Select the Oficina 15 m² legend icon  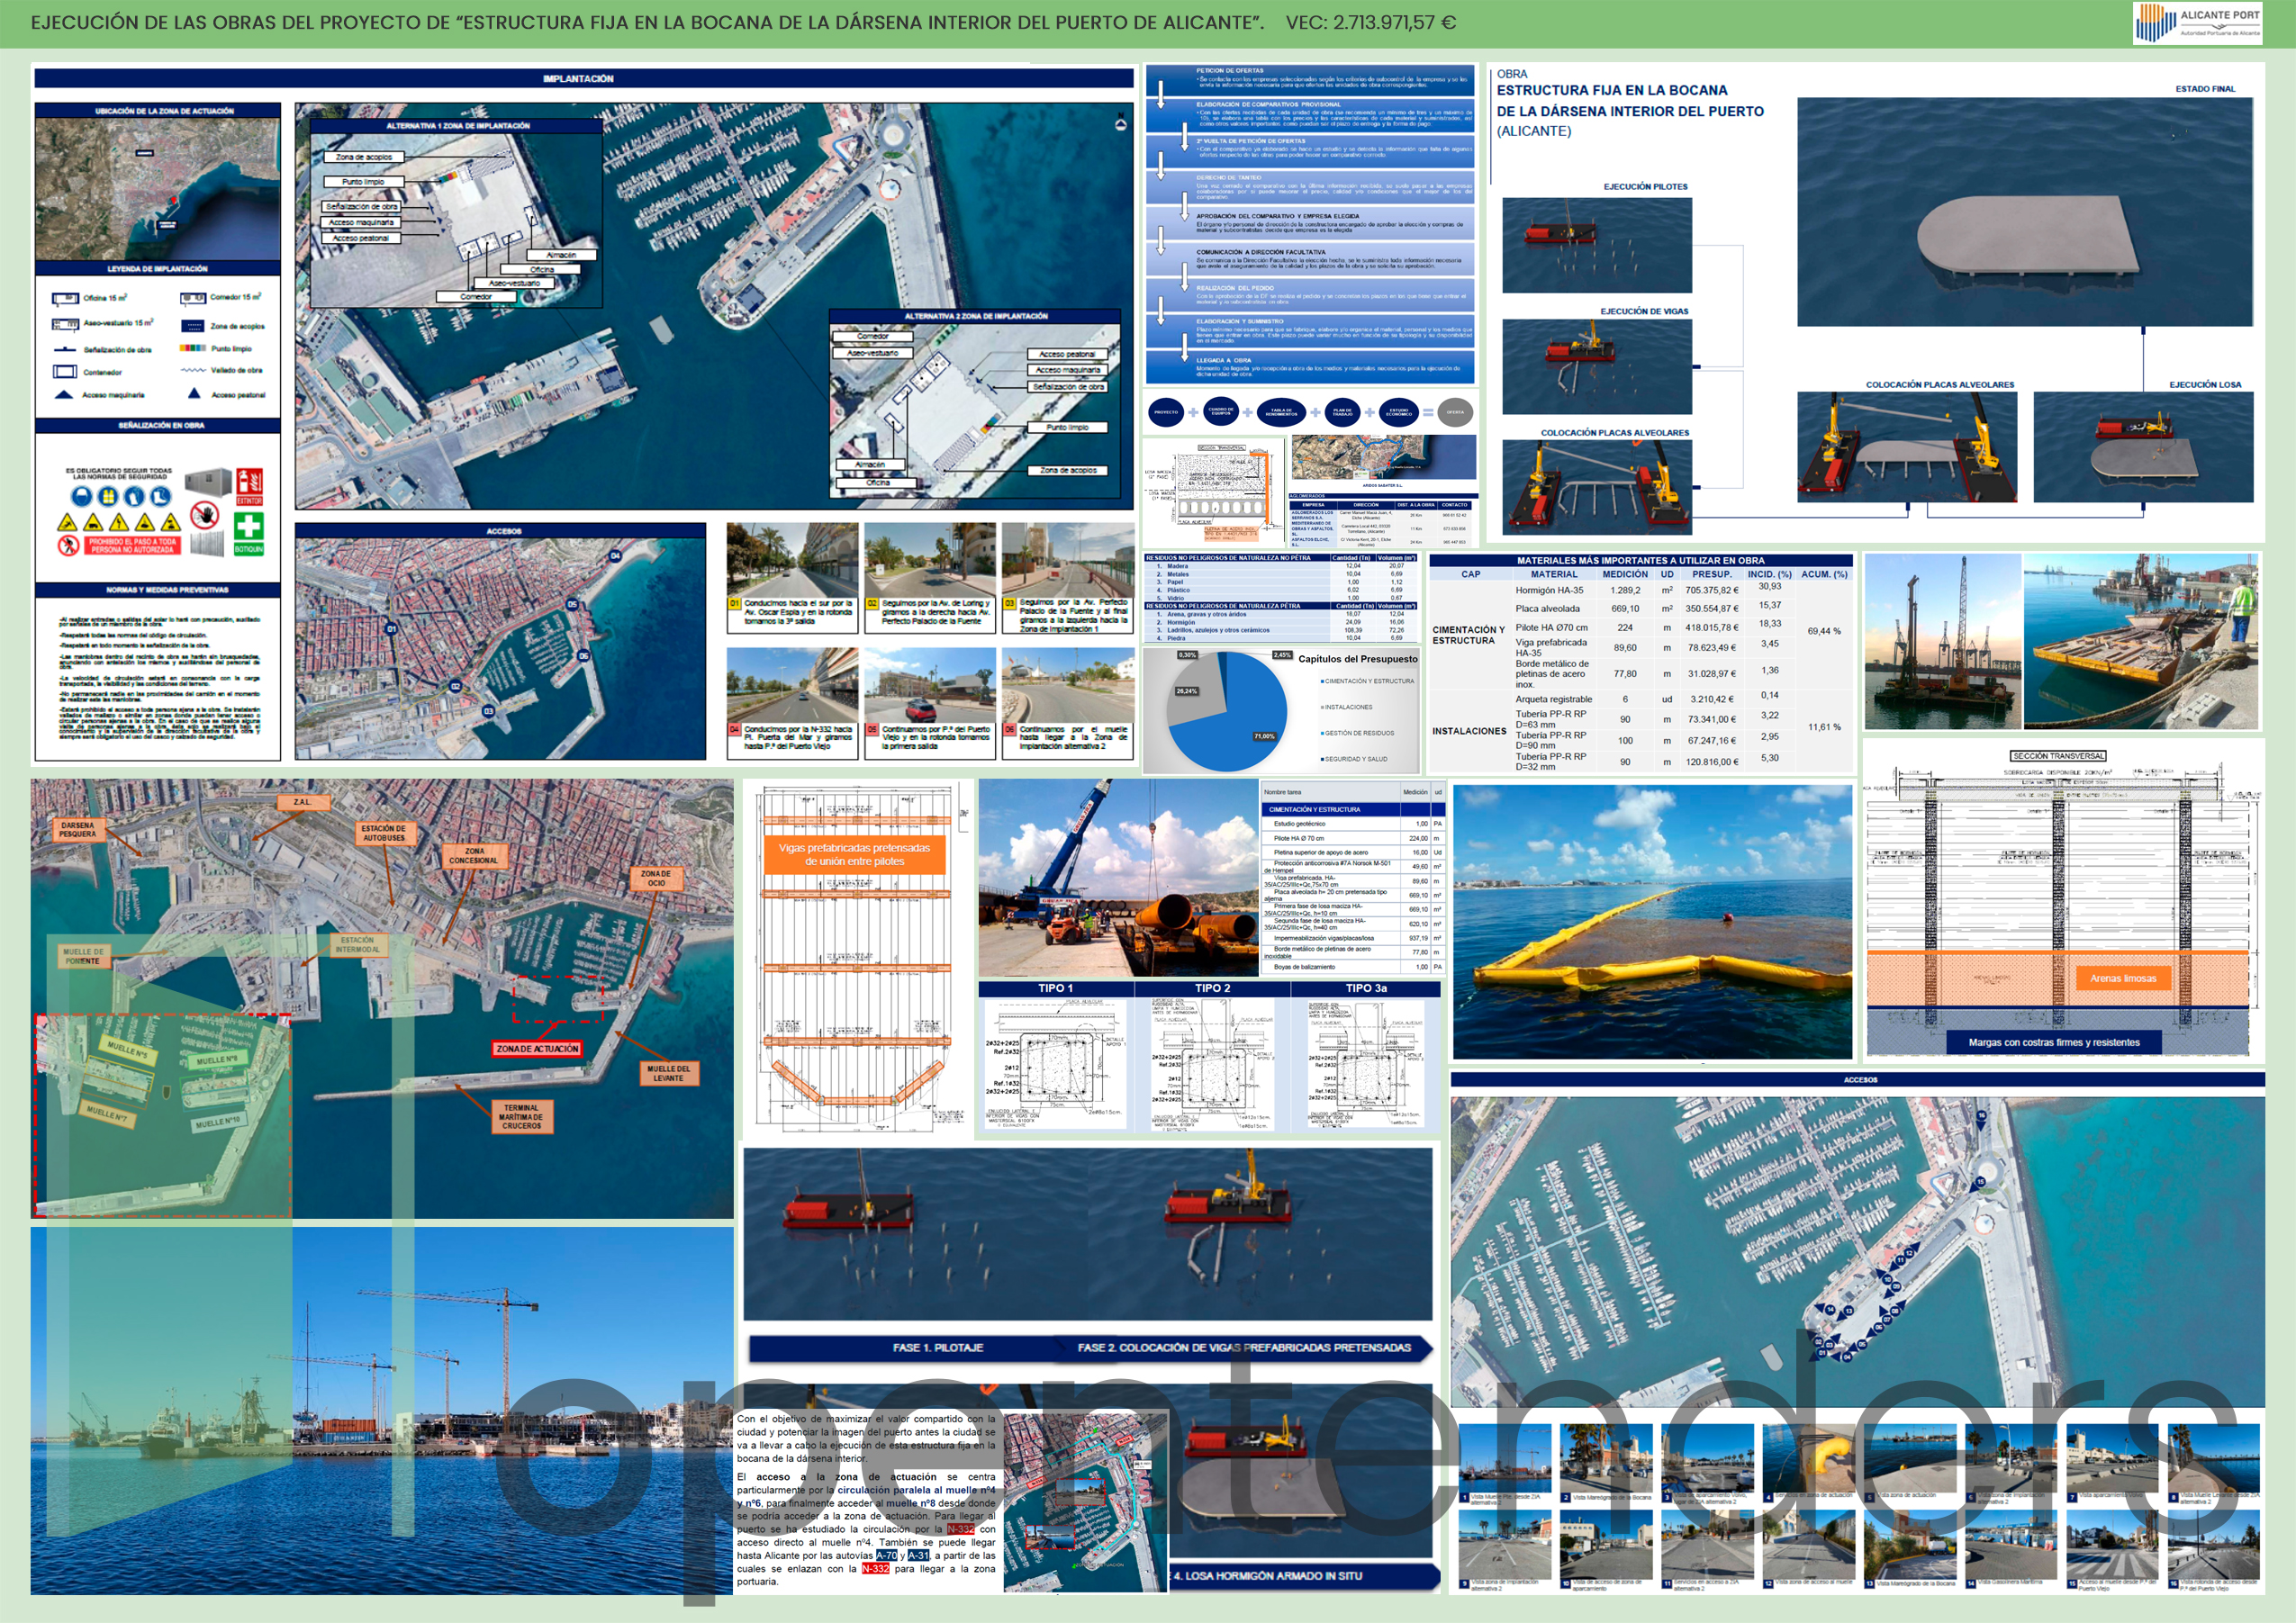pyautogui.click(x=65, y=298)
